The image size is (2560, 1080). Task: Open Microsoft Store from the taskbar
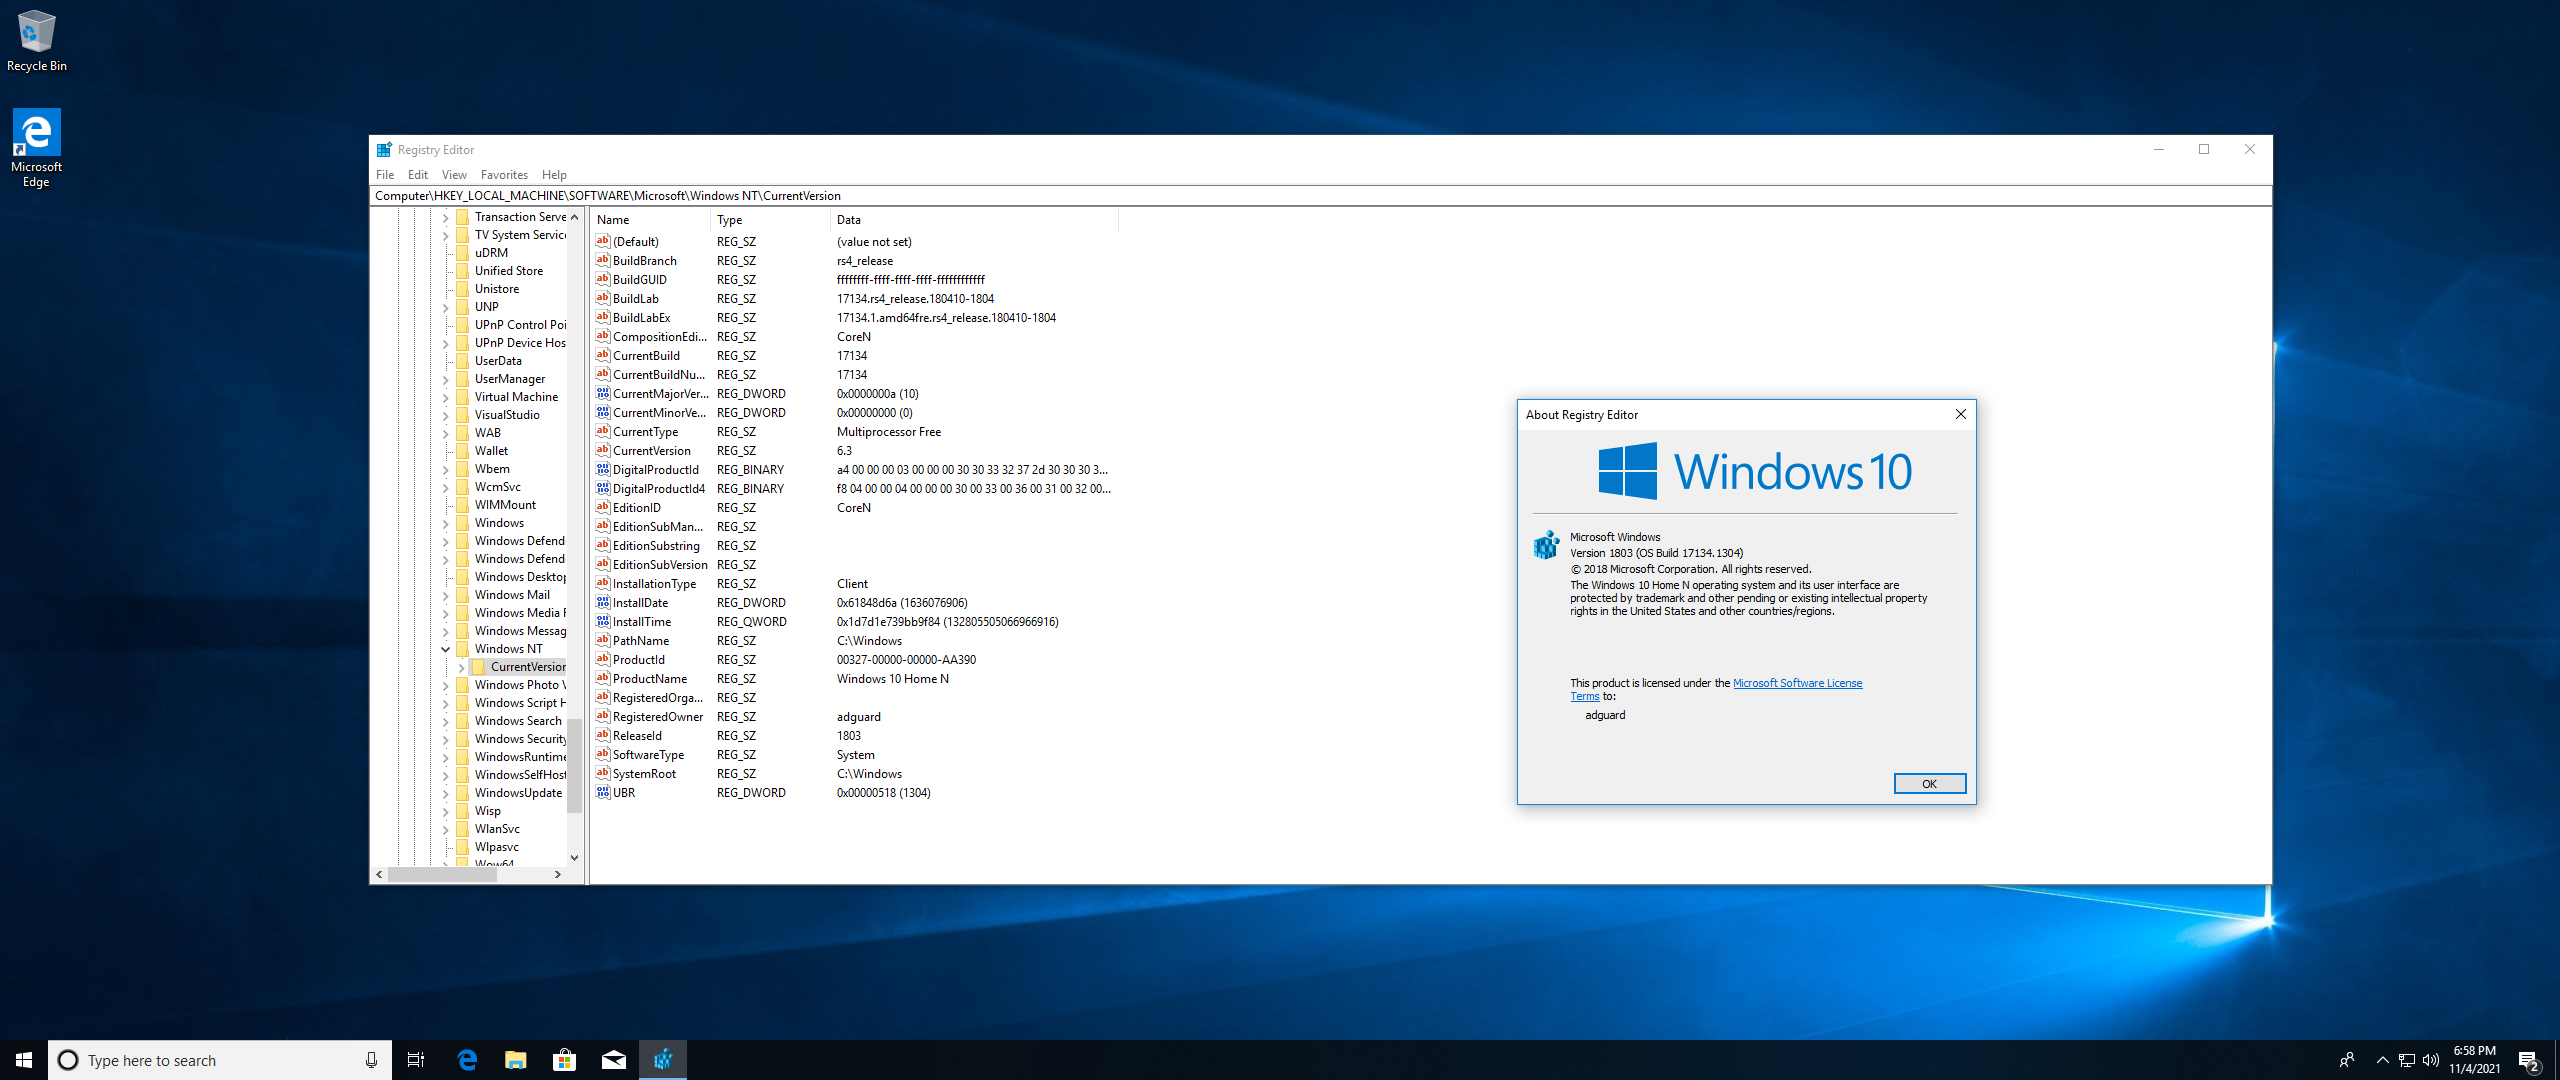564,1060
